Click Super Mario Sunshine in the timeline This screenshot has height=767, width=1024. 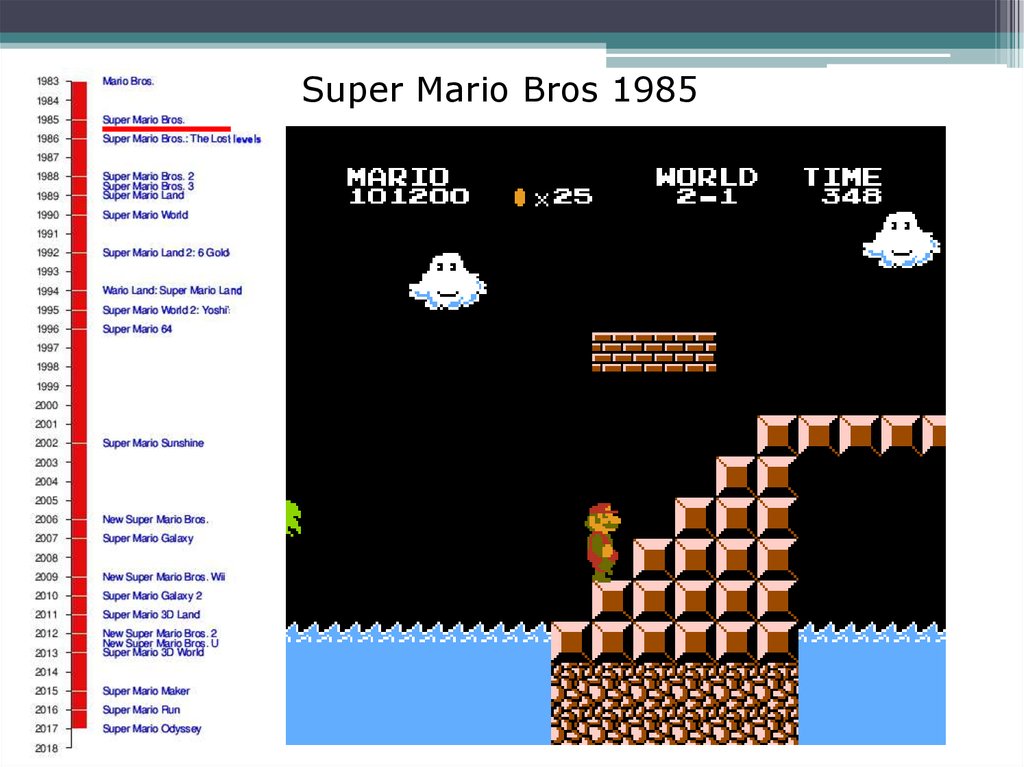pos(153,443)
